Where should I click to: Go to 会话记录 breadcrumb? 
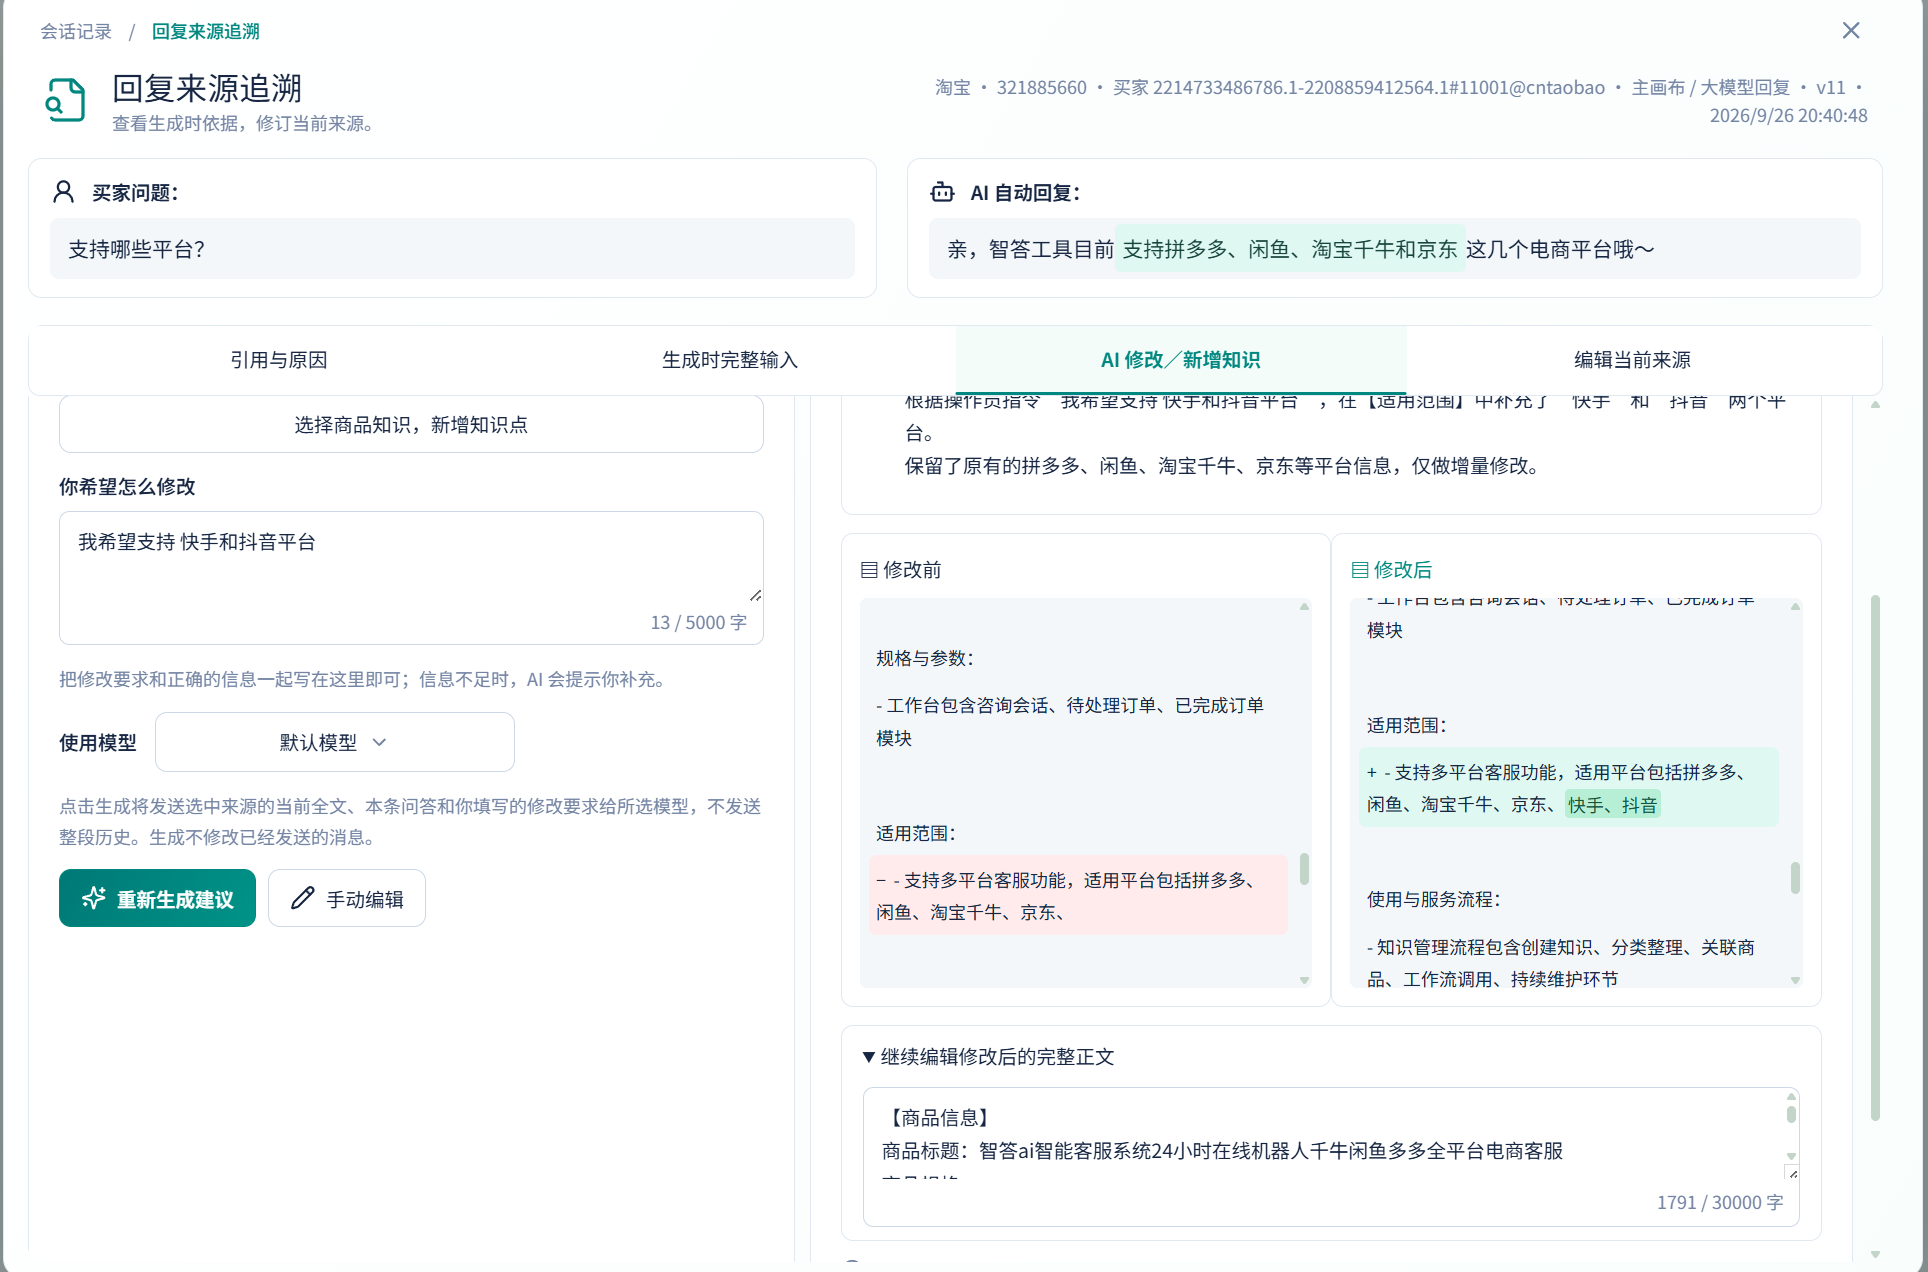(x=76, y=31)
